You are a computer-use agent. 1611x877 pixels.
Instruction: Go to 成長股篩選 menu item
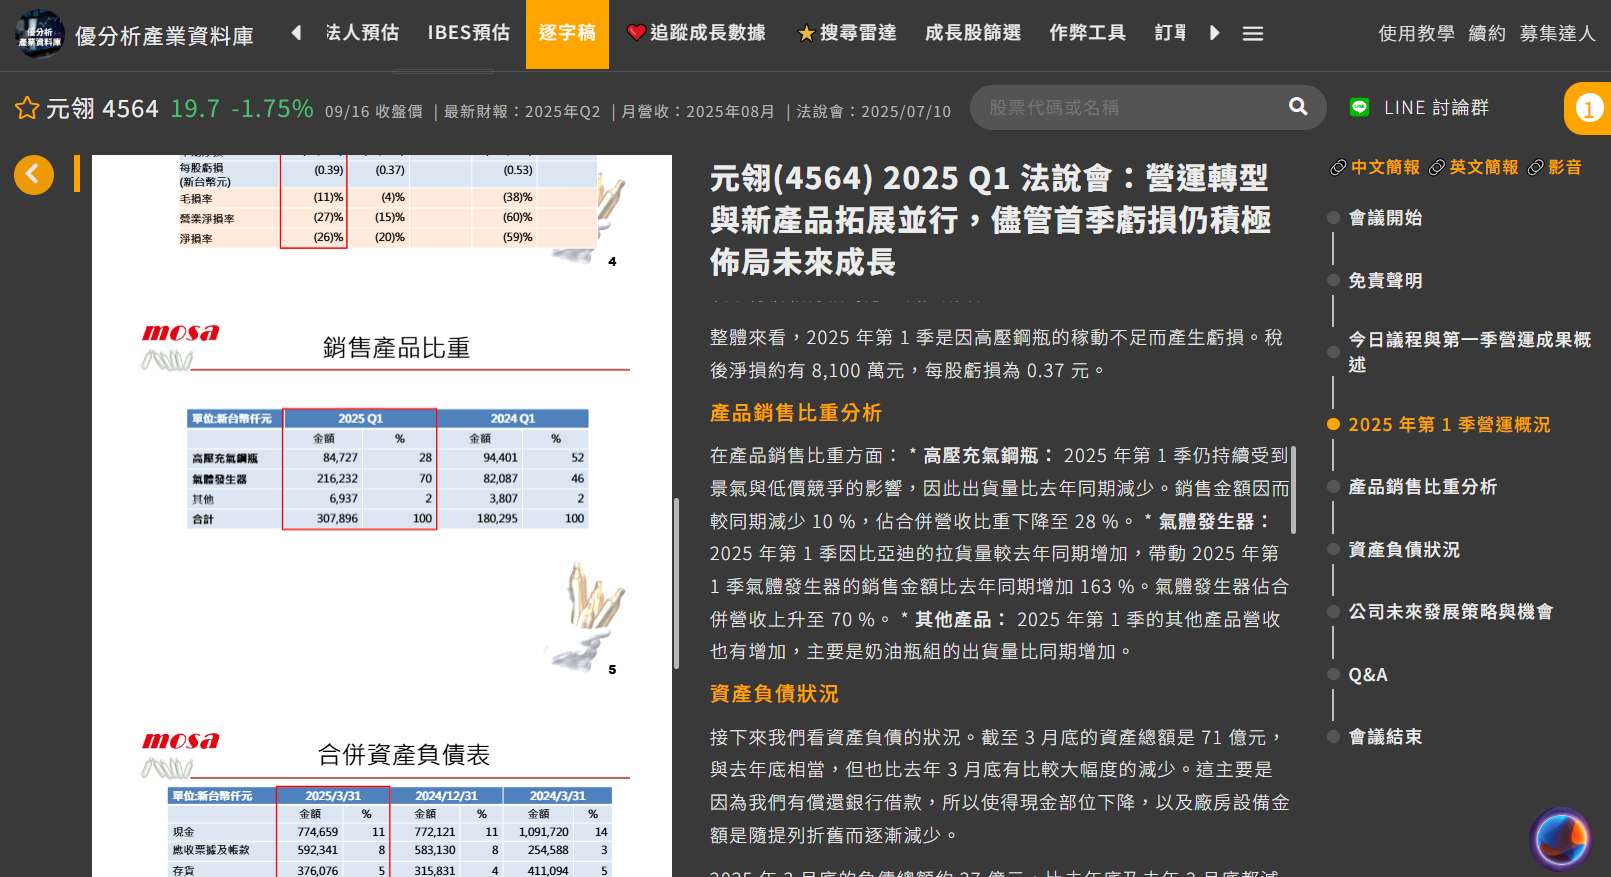click(972, 34)
